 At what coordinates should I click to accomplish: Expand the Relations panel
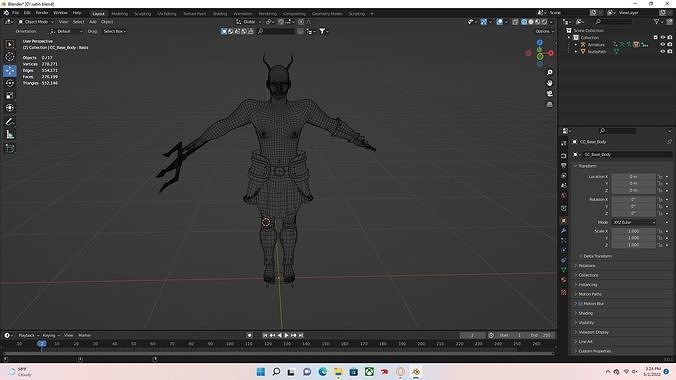tap(586, 266)
